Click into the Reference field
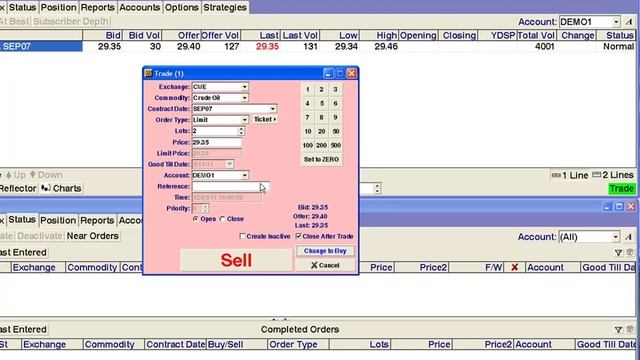Screen dimensions: 640x360 (231, 187)
